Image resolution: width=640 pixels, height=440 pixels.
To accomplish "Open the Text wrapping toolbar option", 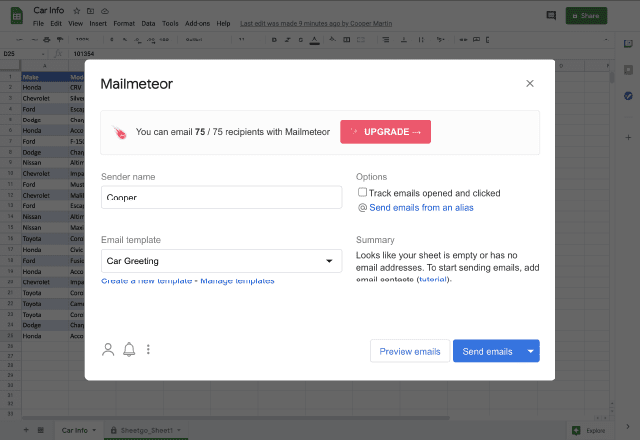I will [421, 40].
